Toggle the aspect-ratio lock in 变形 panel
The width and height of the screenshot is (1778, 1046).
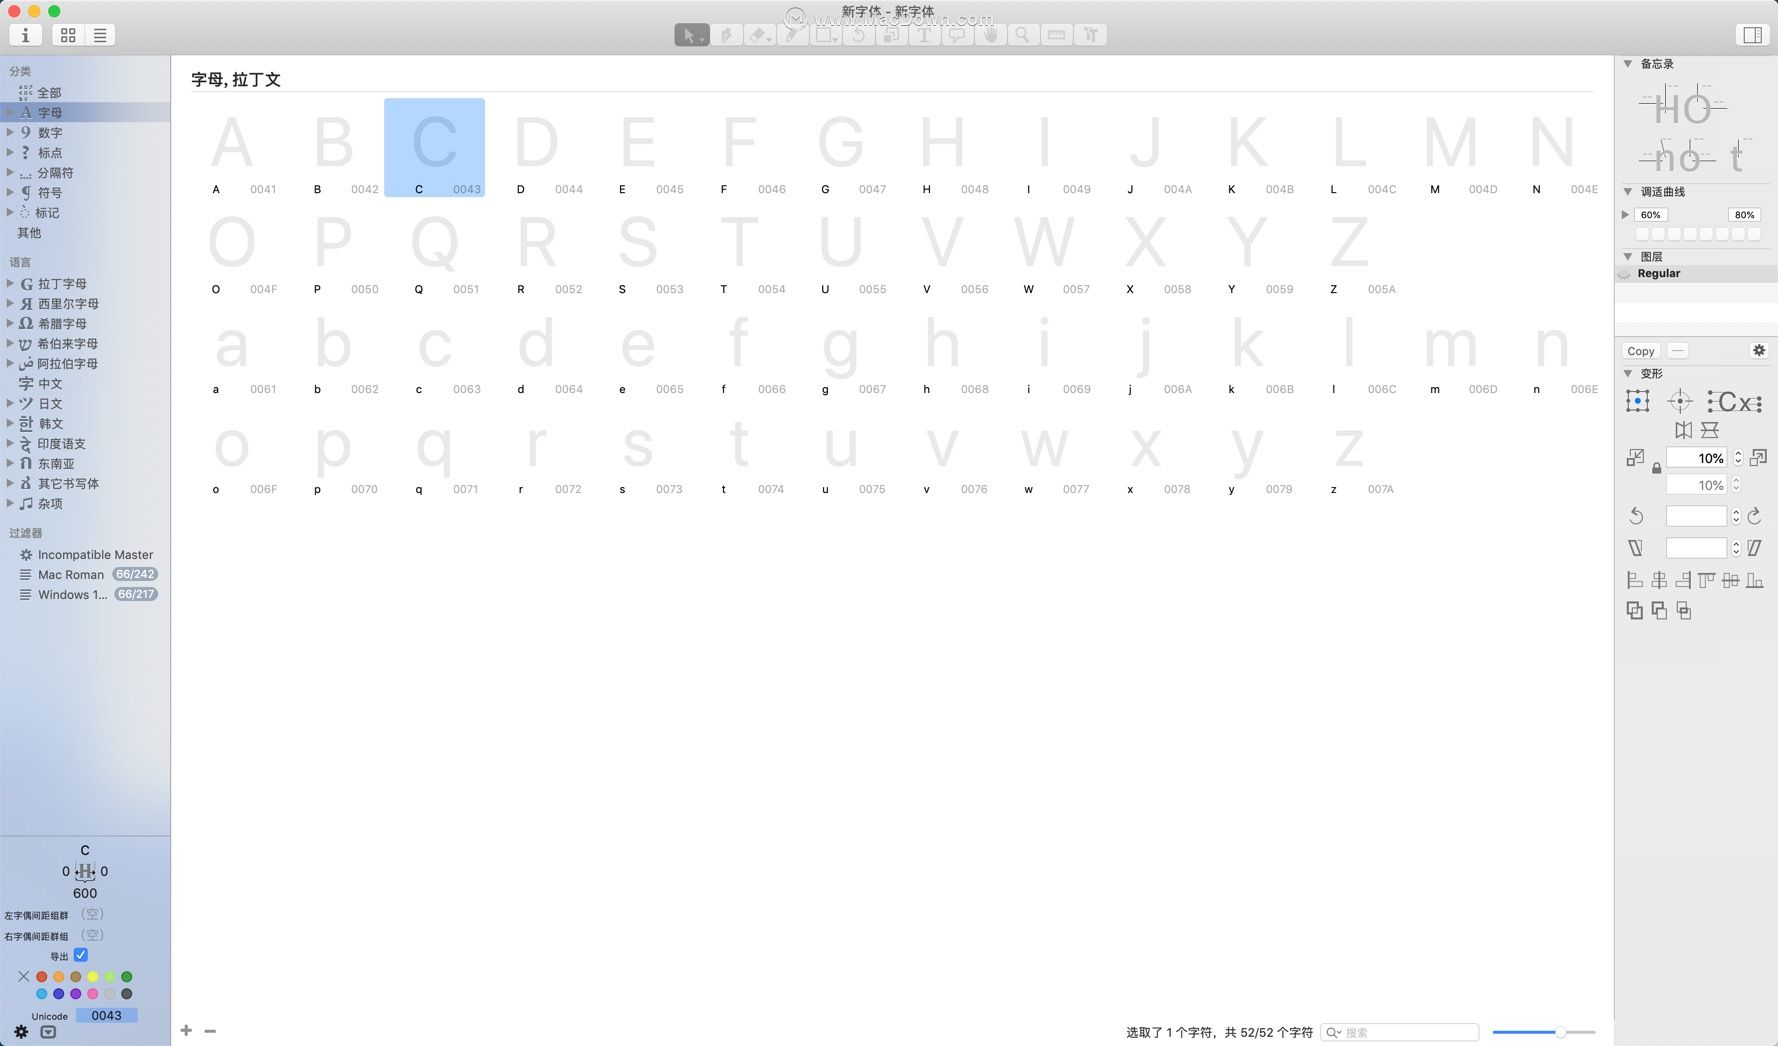coord(1655,467)
